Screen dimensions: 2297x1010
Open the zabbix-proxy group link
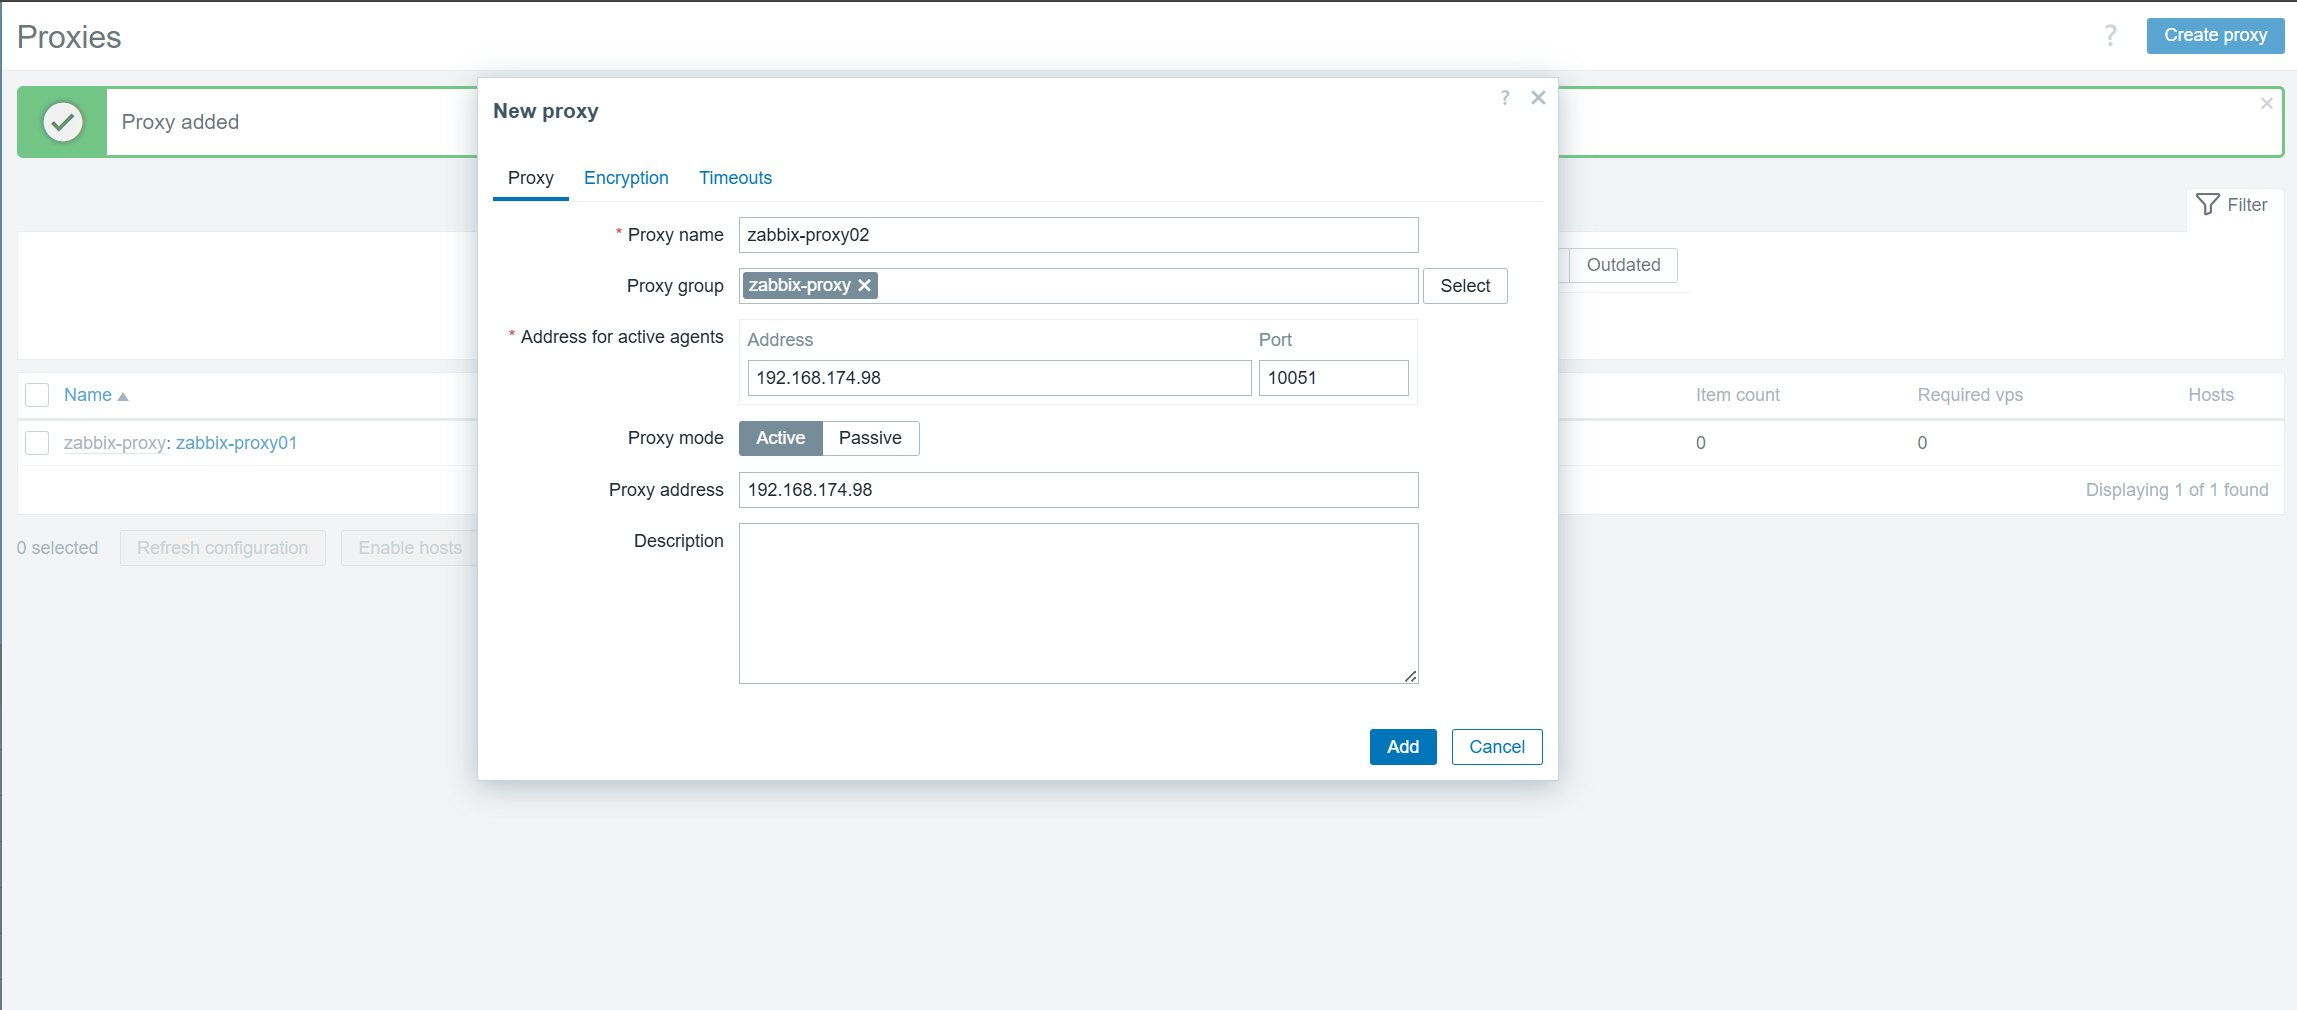coord(114,443)
